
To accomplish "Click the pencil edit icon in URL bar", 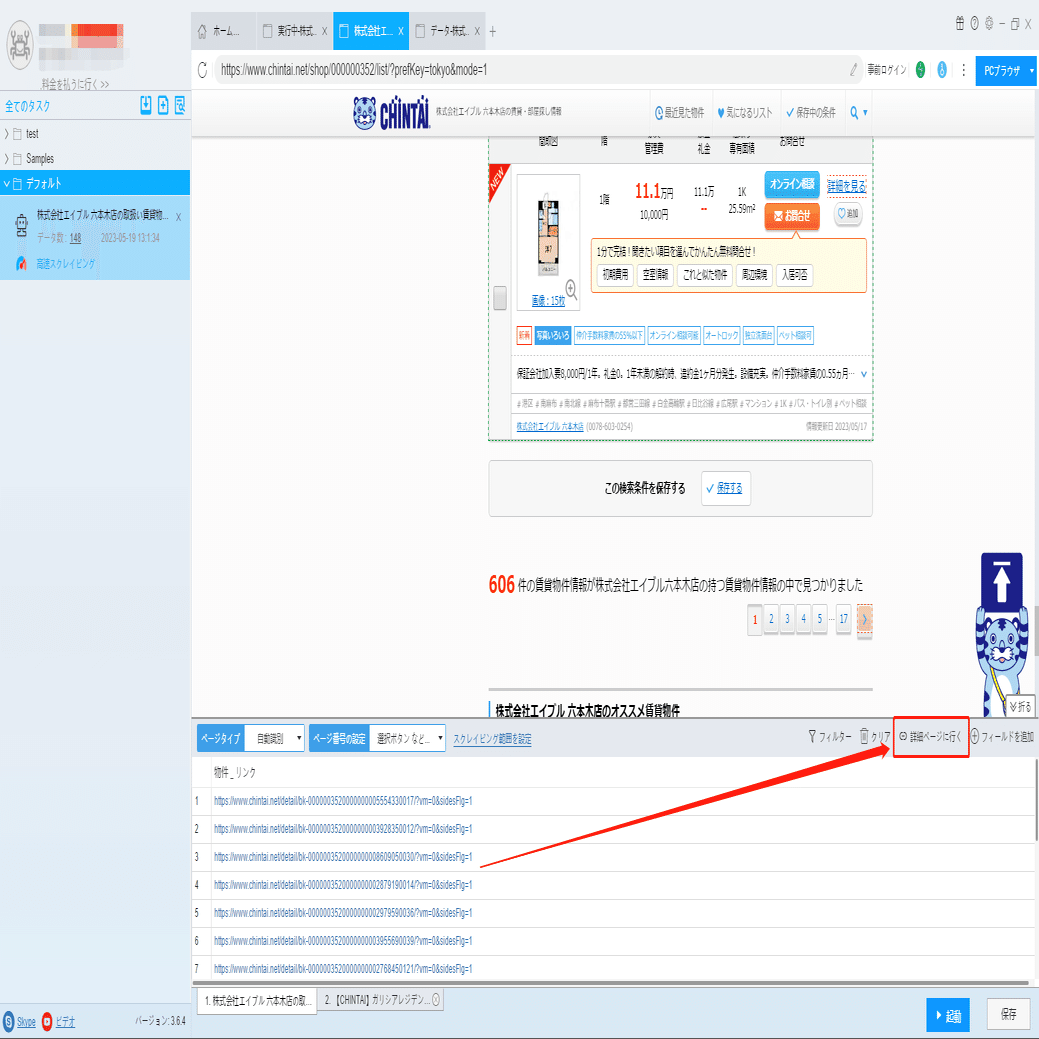I will coord(853,70).
